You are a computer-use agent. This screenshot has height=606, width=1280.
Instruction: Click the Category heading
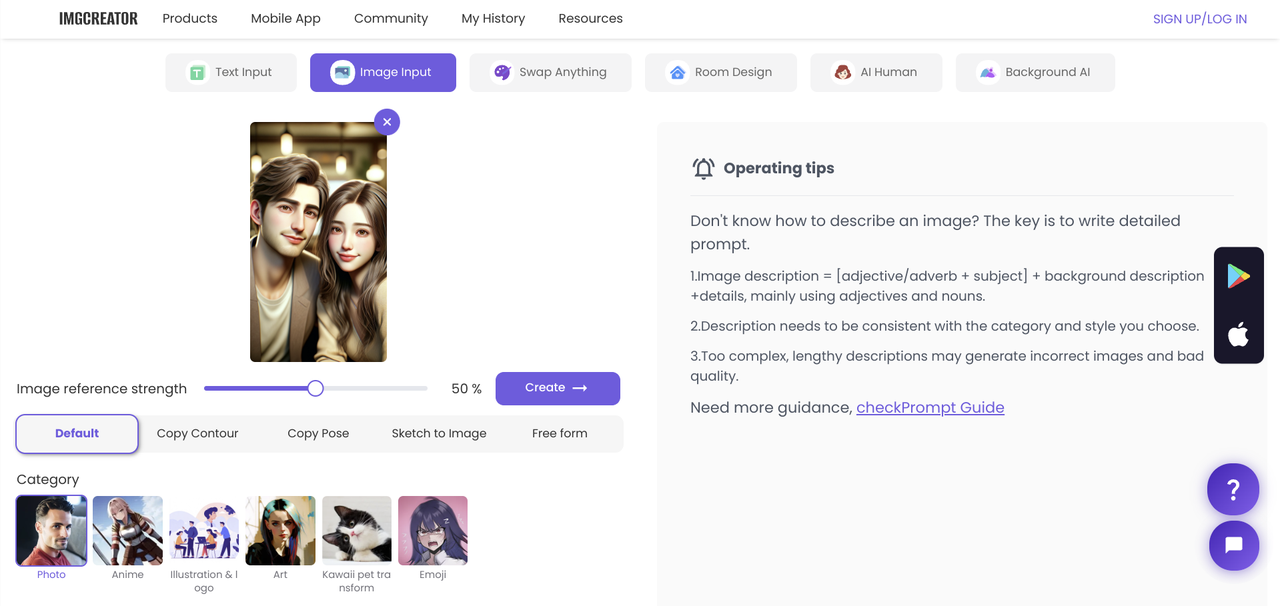click(x=48, y=480)
